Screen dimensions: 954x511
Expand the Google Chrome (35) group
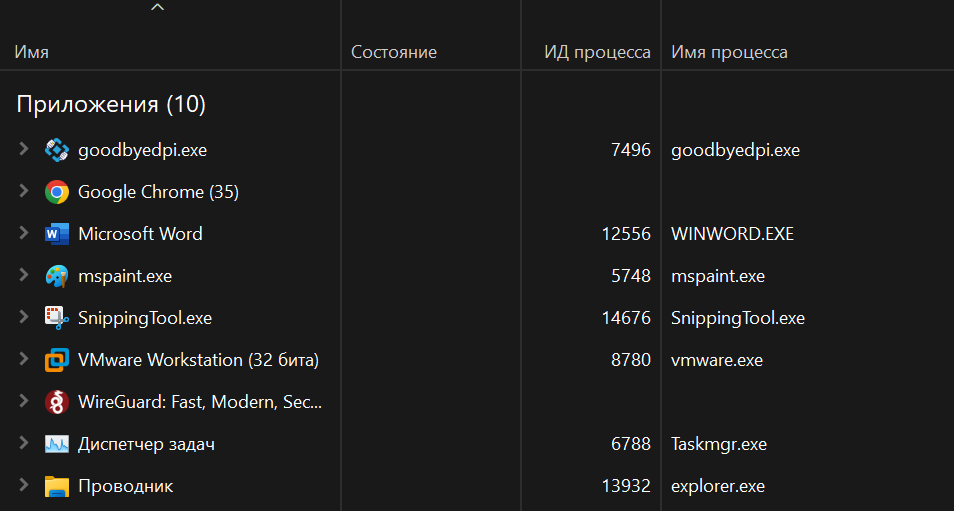tap(24, 192)
